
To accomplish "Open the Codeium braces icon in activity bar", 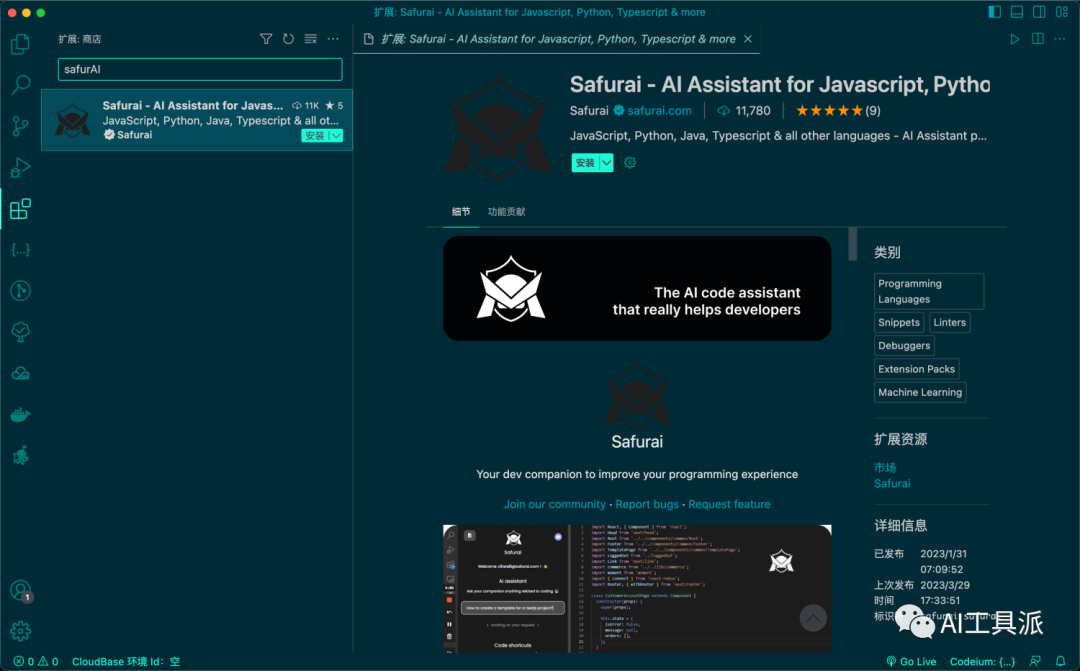I will point(21,250).
